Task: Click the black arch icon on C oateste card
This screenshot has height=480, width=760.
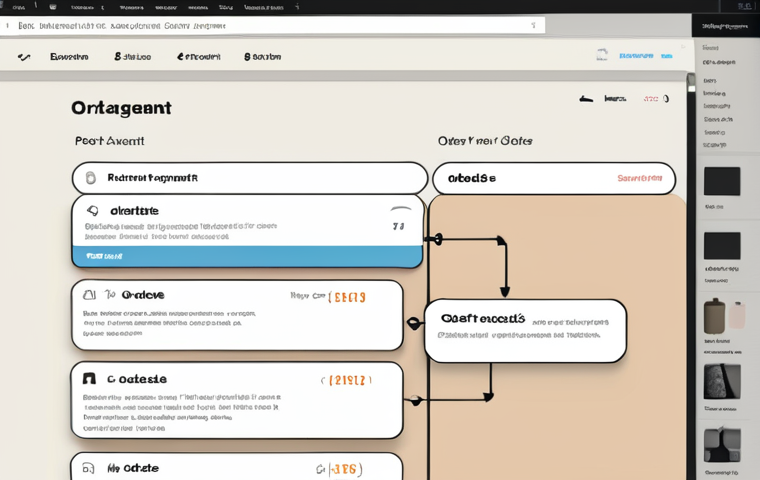Action: tap(89, 379)
